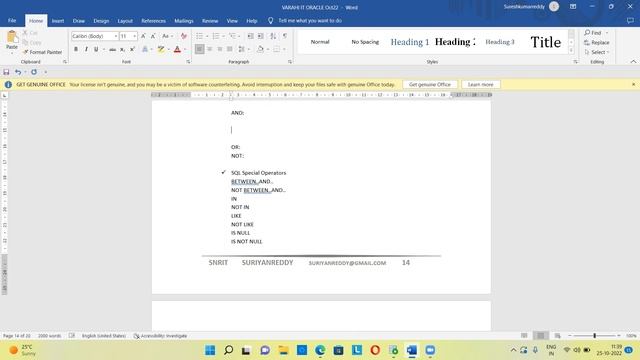
Task: Switch to the Design tab
Action: (101, 21)
